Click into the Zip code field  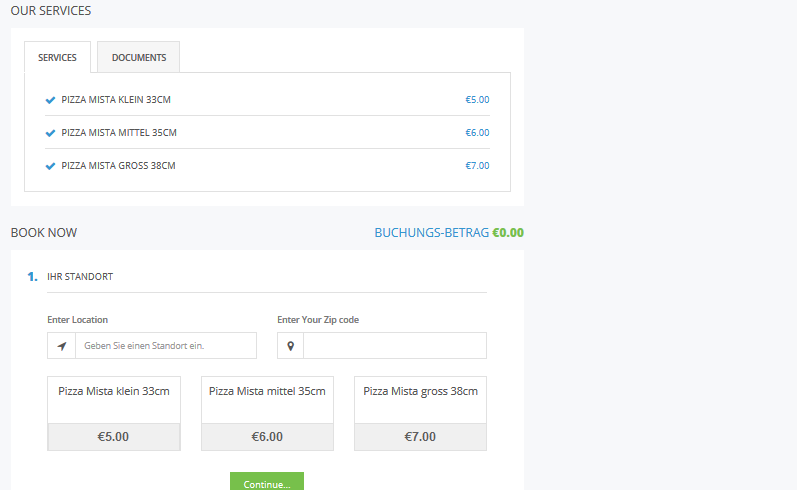click(x=394, y=346)
